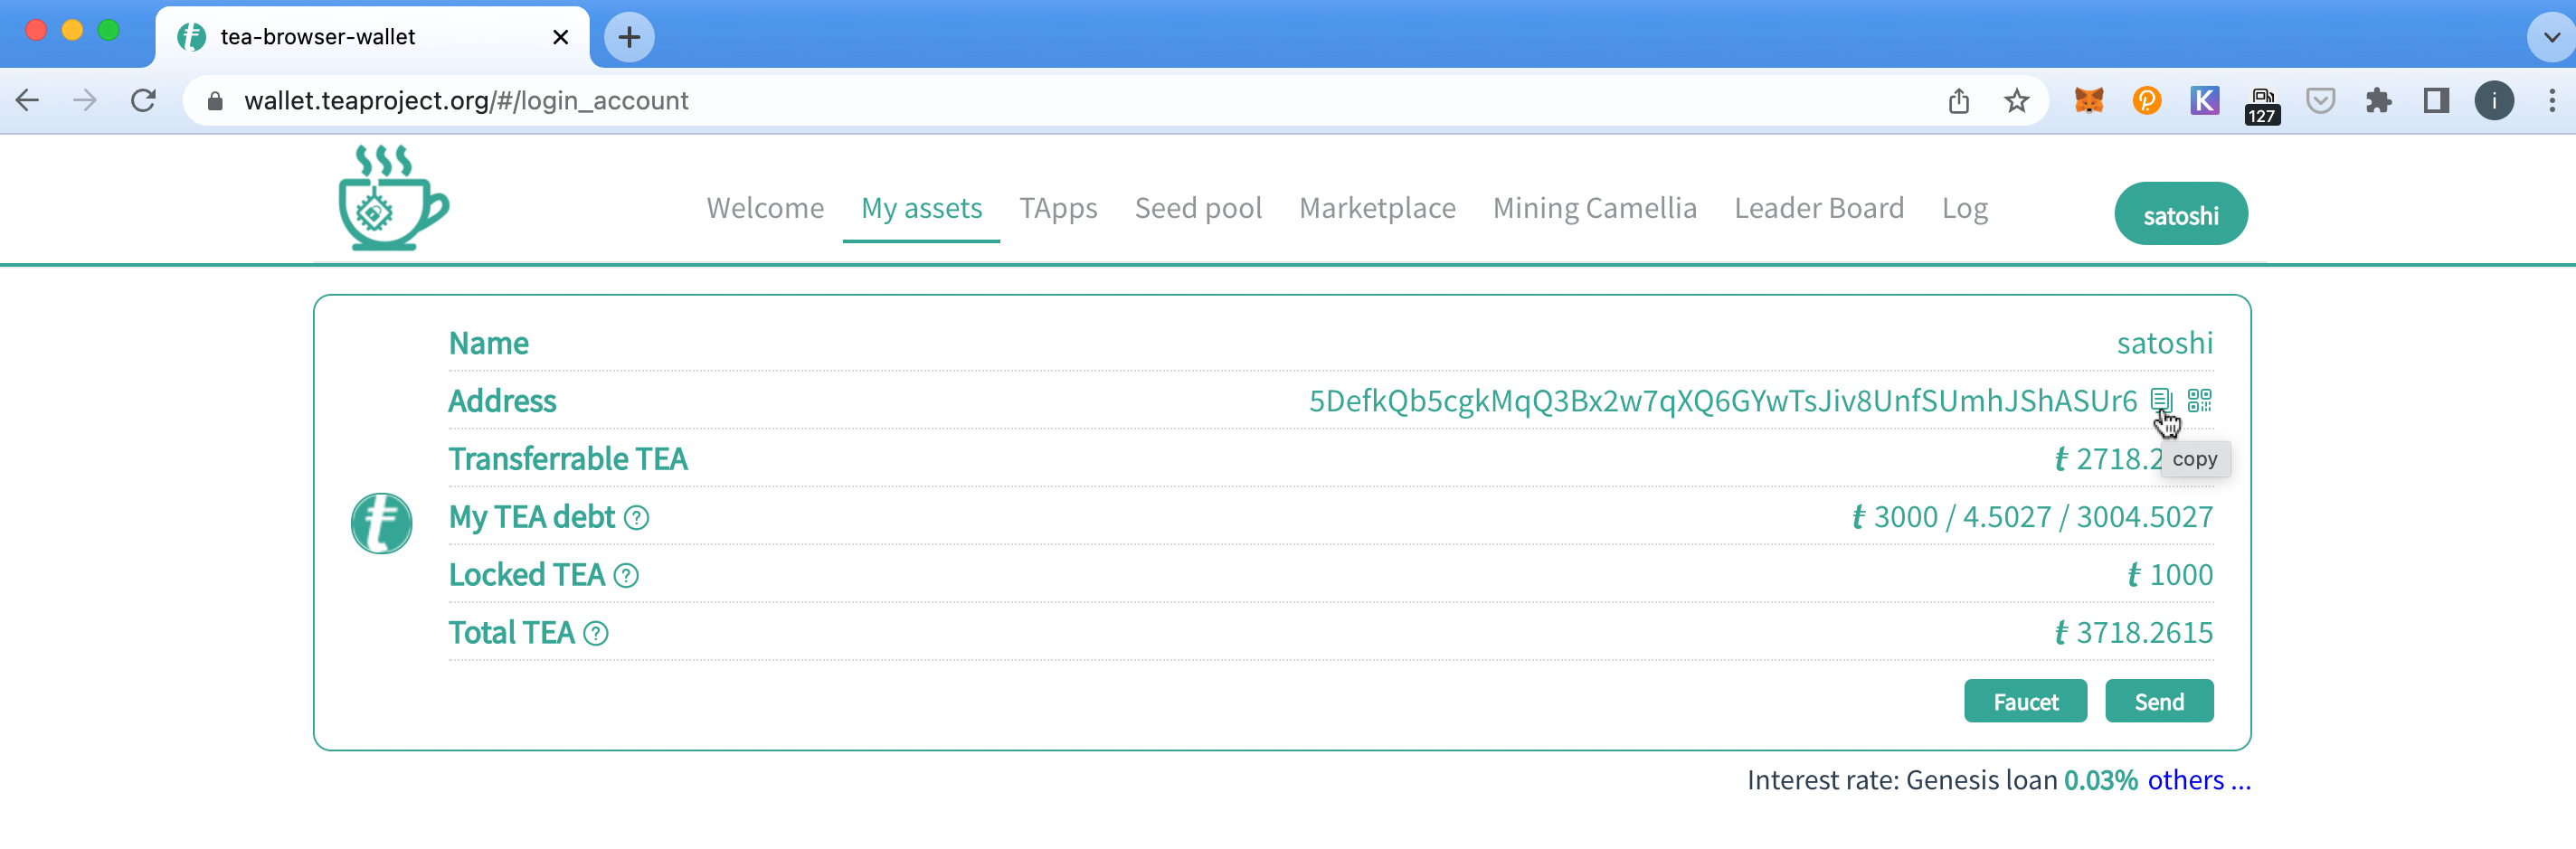The width and height of the screenshot is (2576, 849).
Task: Open the Marketplace section
Action: tap(1377, 208)
